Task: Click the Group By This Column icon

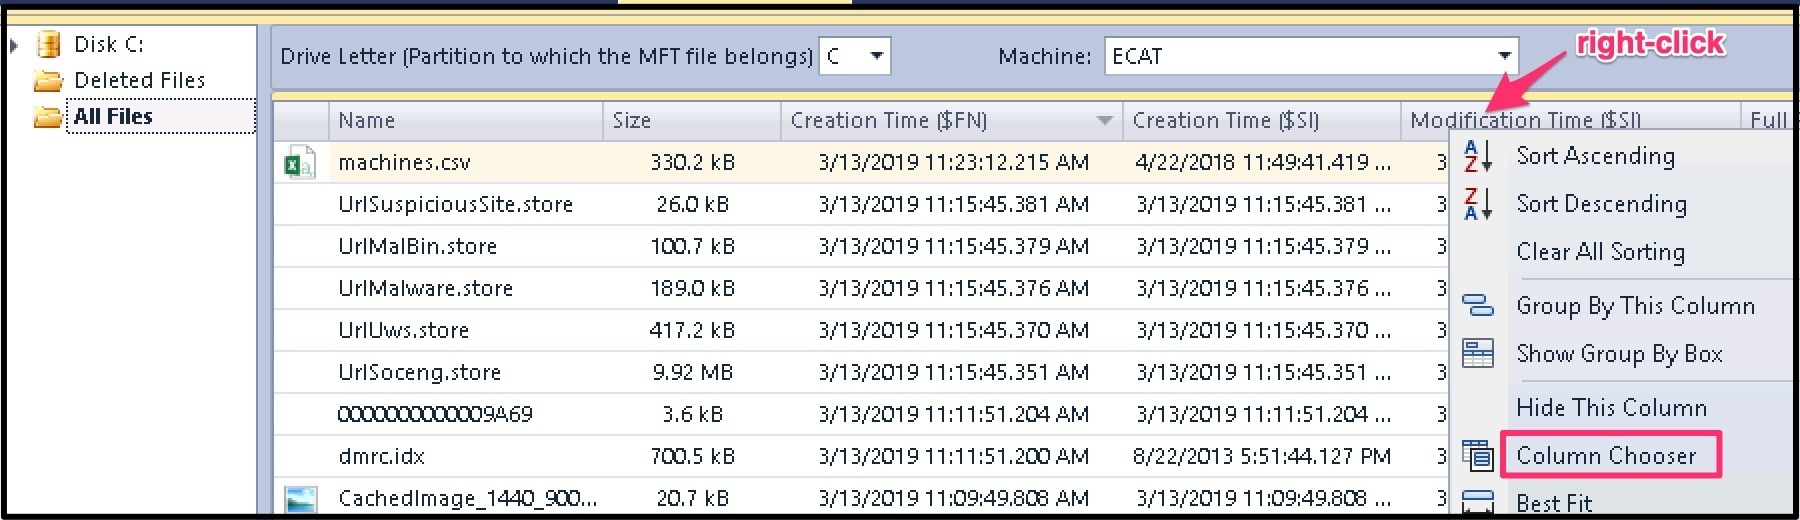Action: (1477, 306)
